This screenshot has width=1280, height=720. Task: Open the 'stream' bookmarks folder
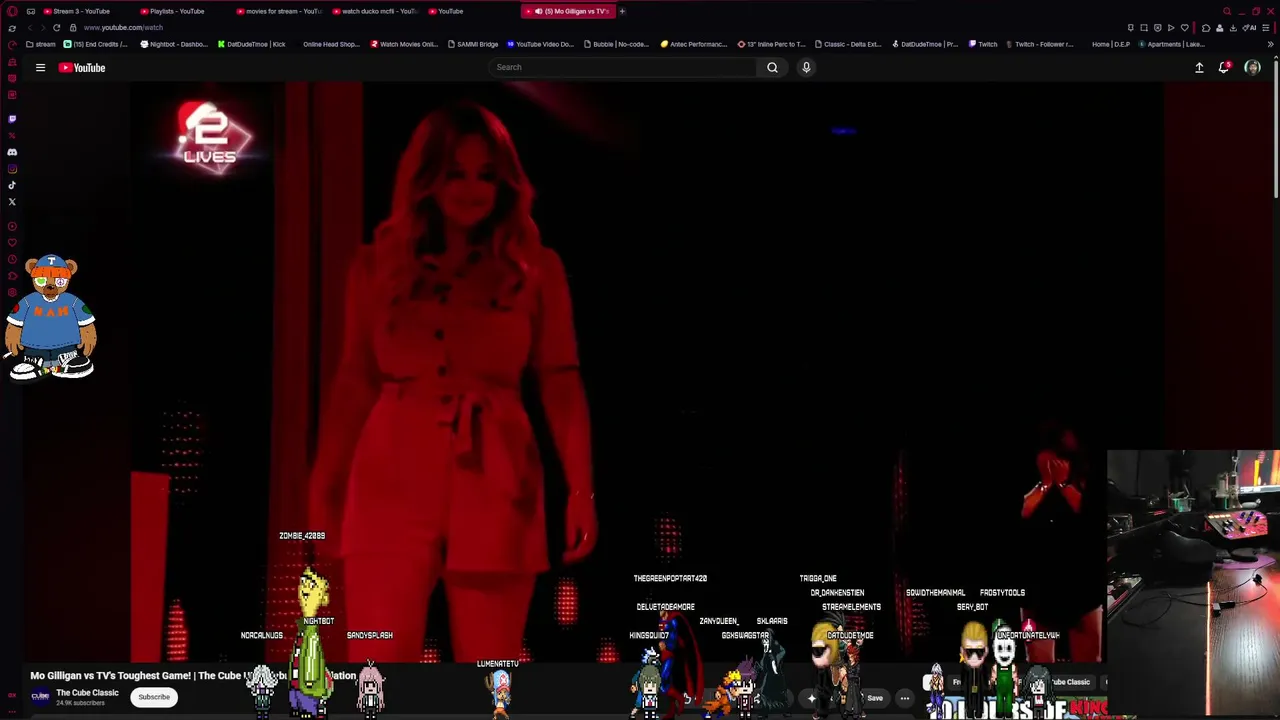[x=41, y=44]
